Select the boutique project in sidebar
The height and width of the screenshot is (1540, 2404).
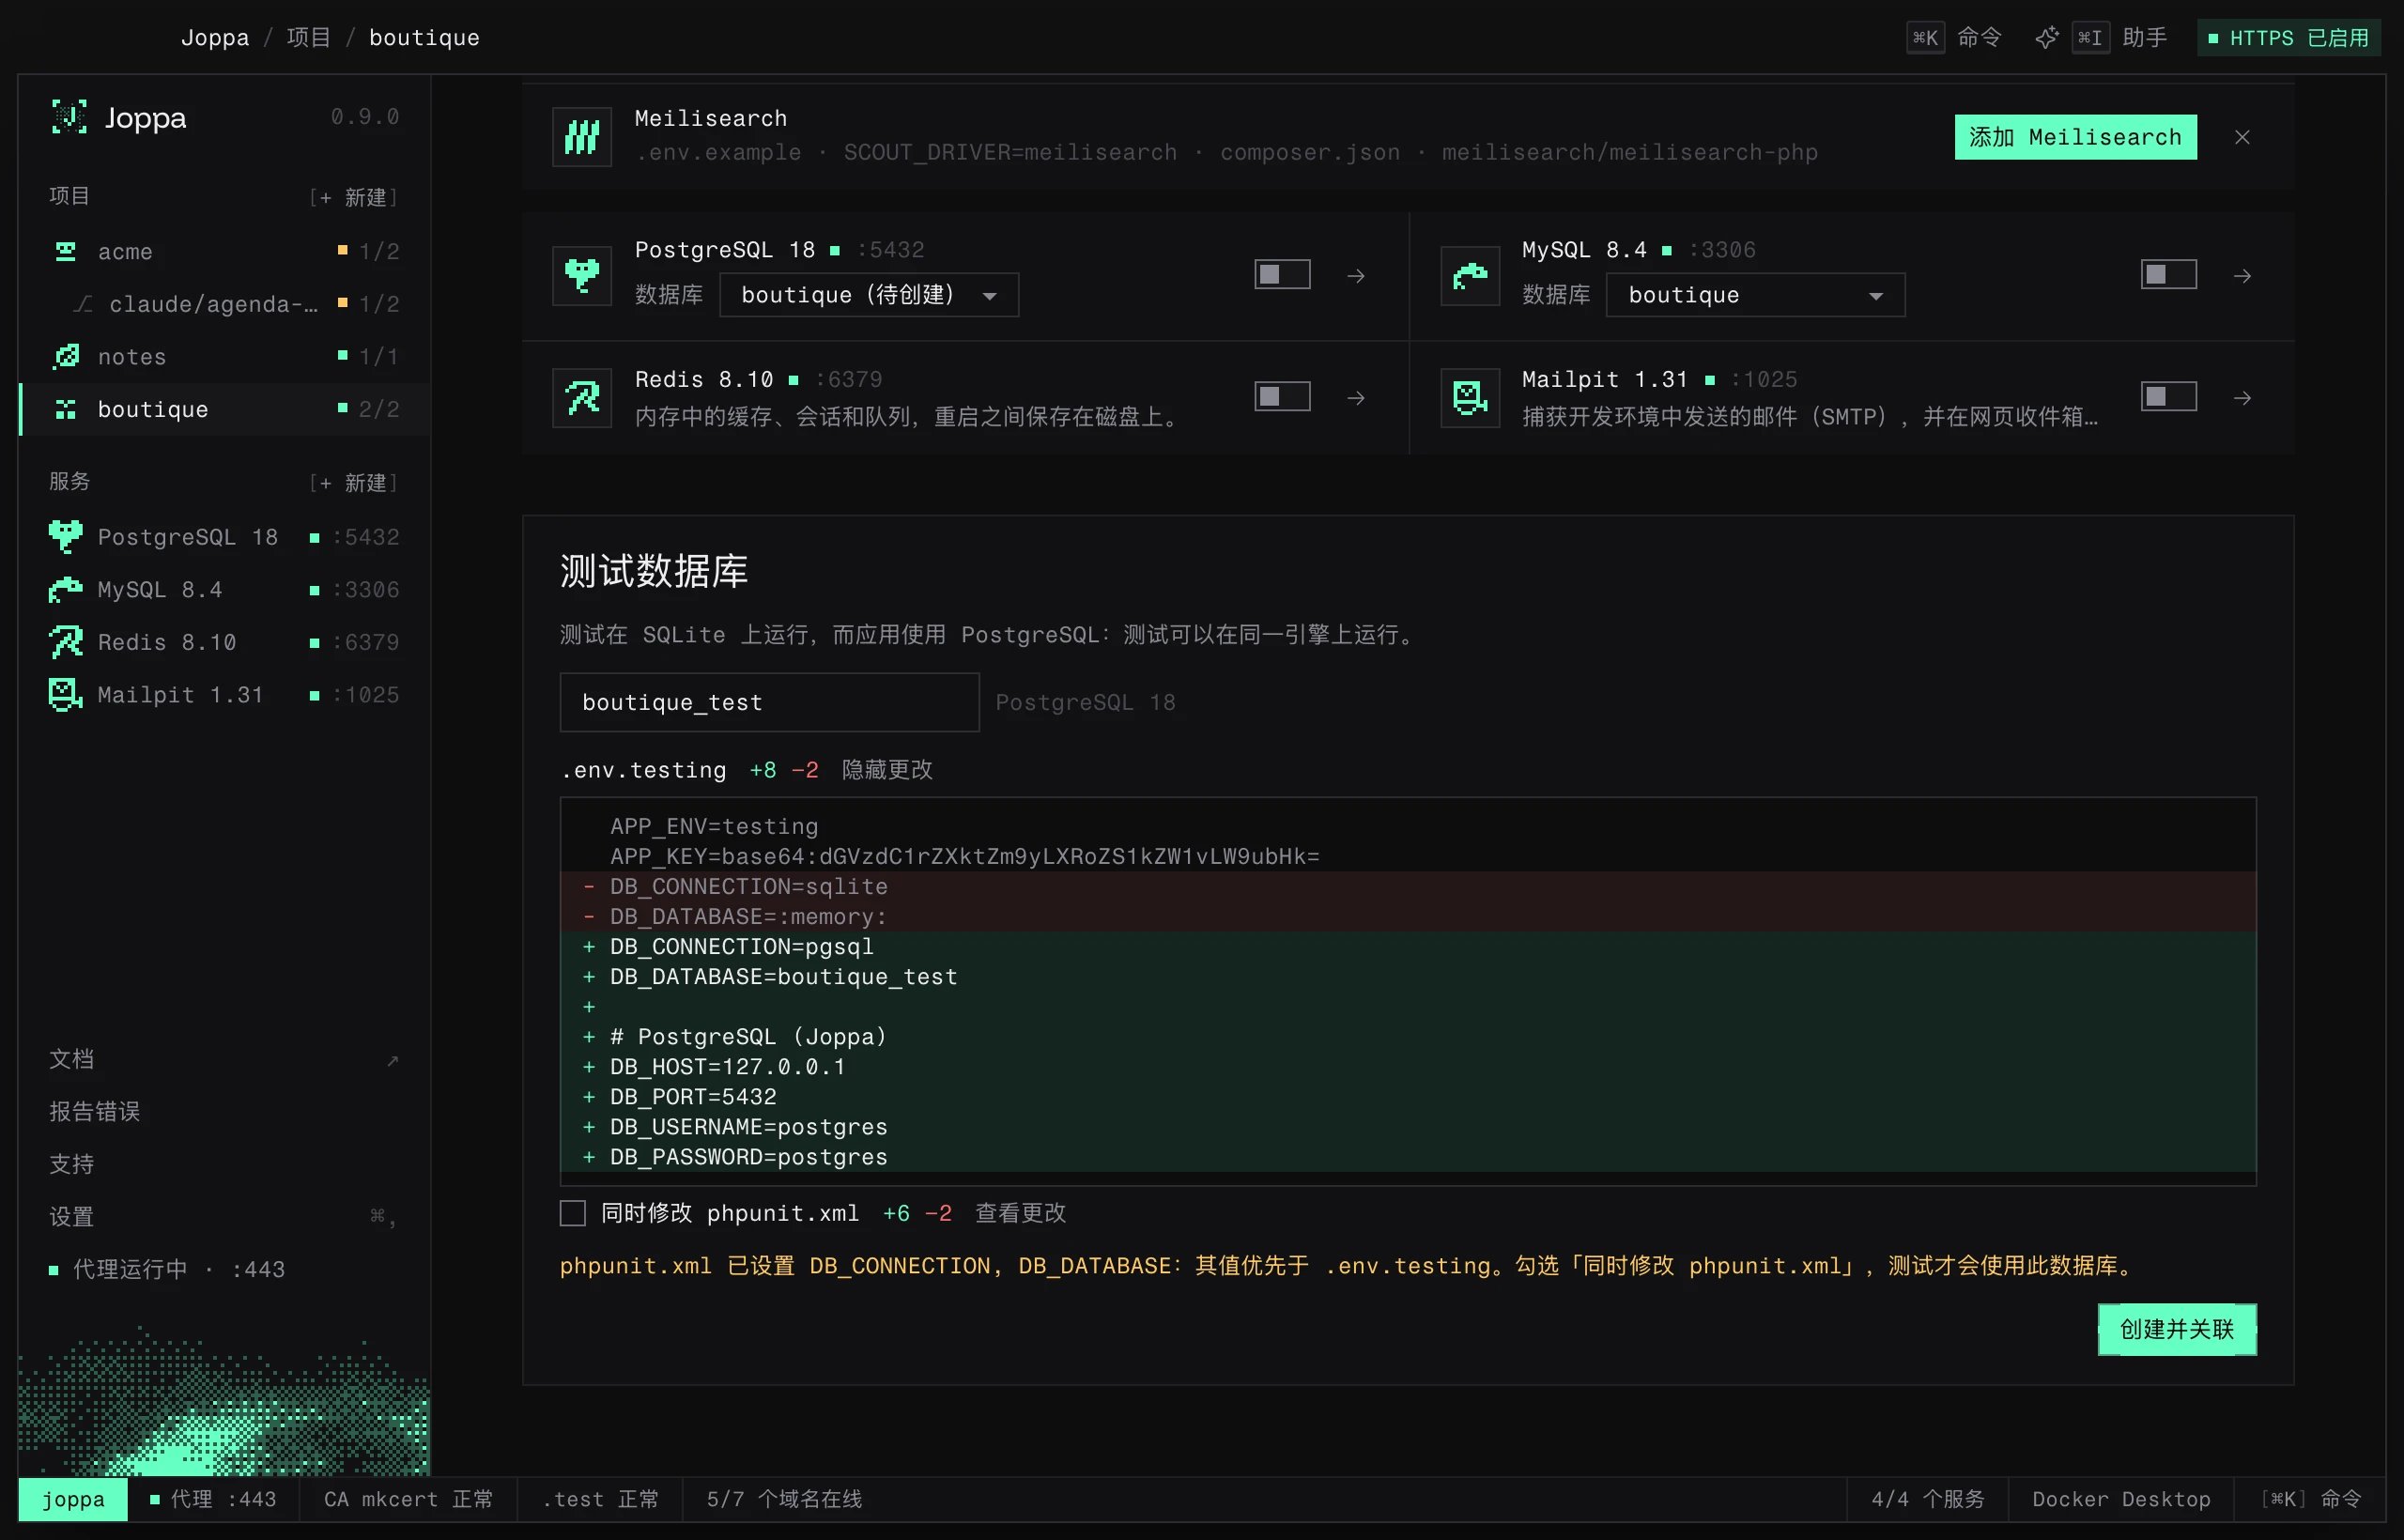tap(225, 409)
